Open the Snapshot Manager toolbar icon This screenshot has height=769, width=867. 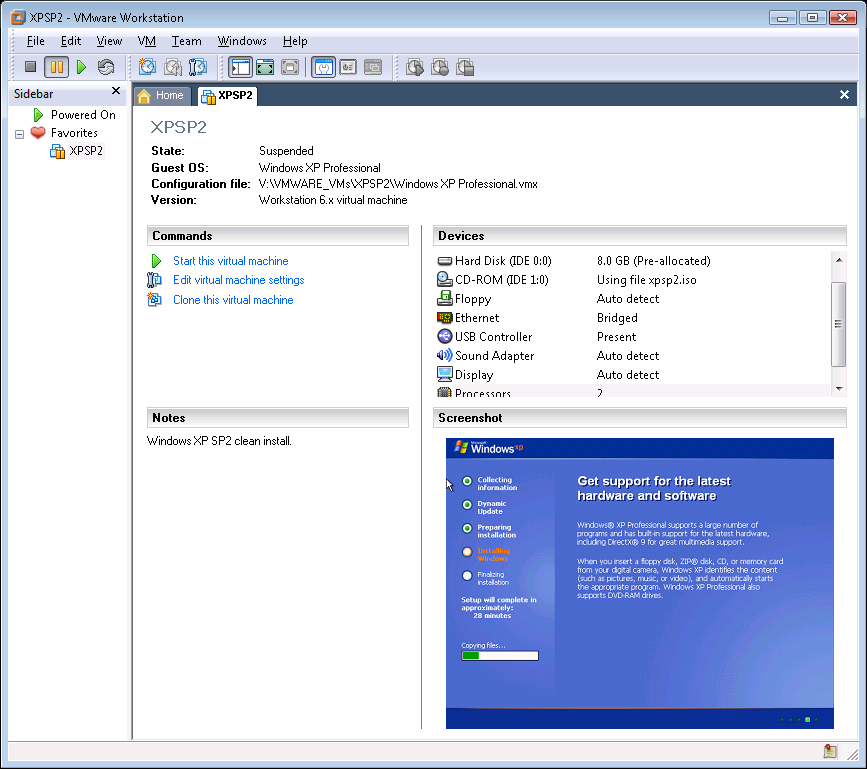197,67
